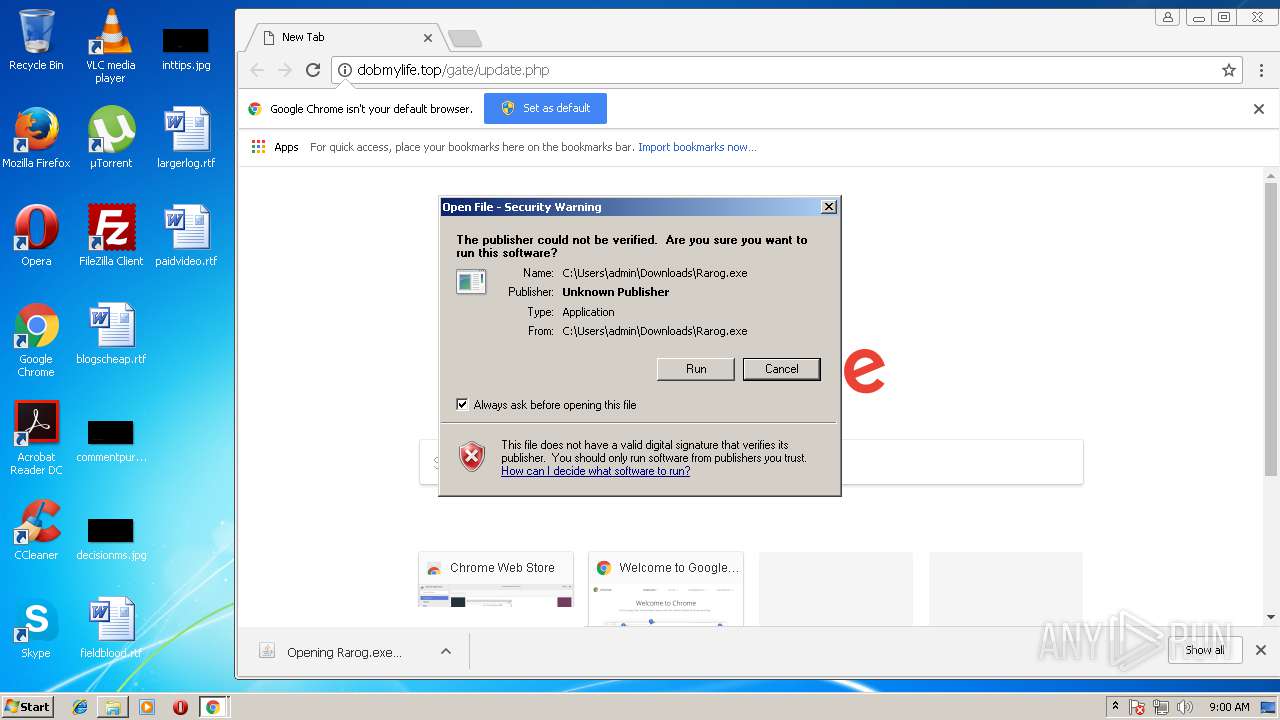The image size is (1280, 720).
Task: Close the New Tab tab
Action: tap(428, 38)
